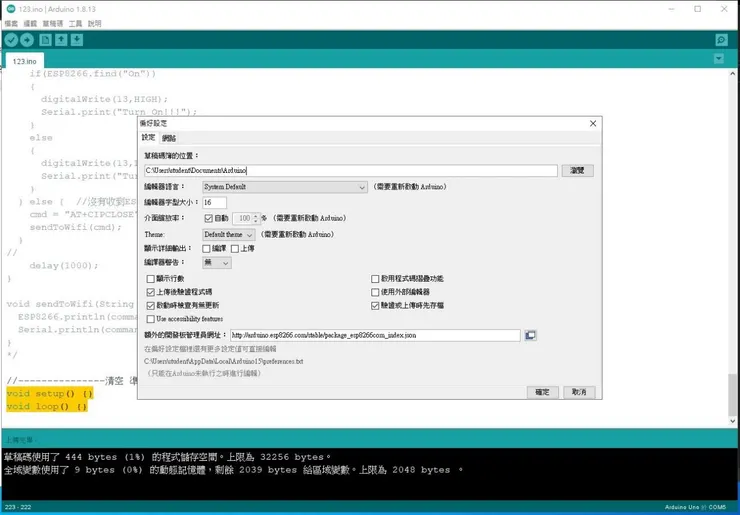Click the 2039 bytes console output line

point(233,470)
